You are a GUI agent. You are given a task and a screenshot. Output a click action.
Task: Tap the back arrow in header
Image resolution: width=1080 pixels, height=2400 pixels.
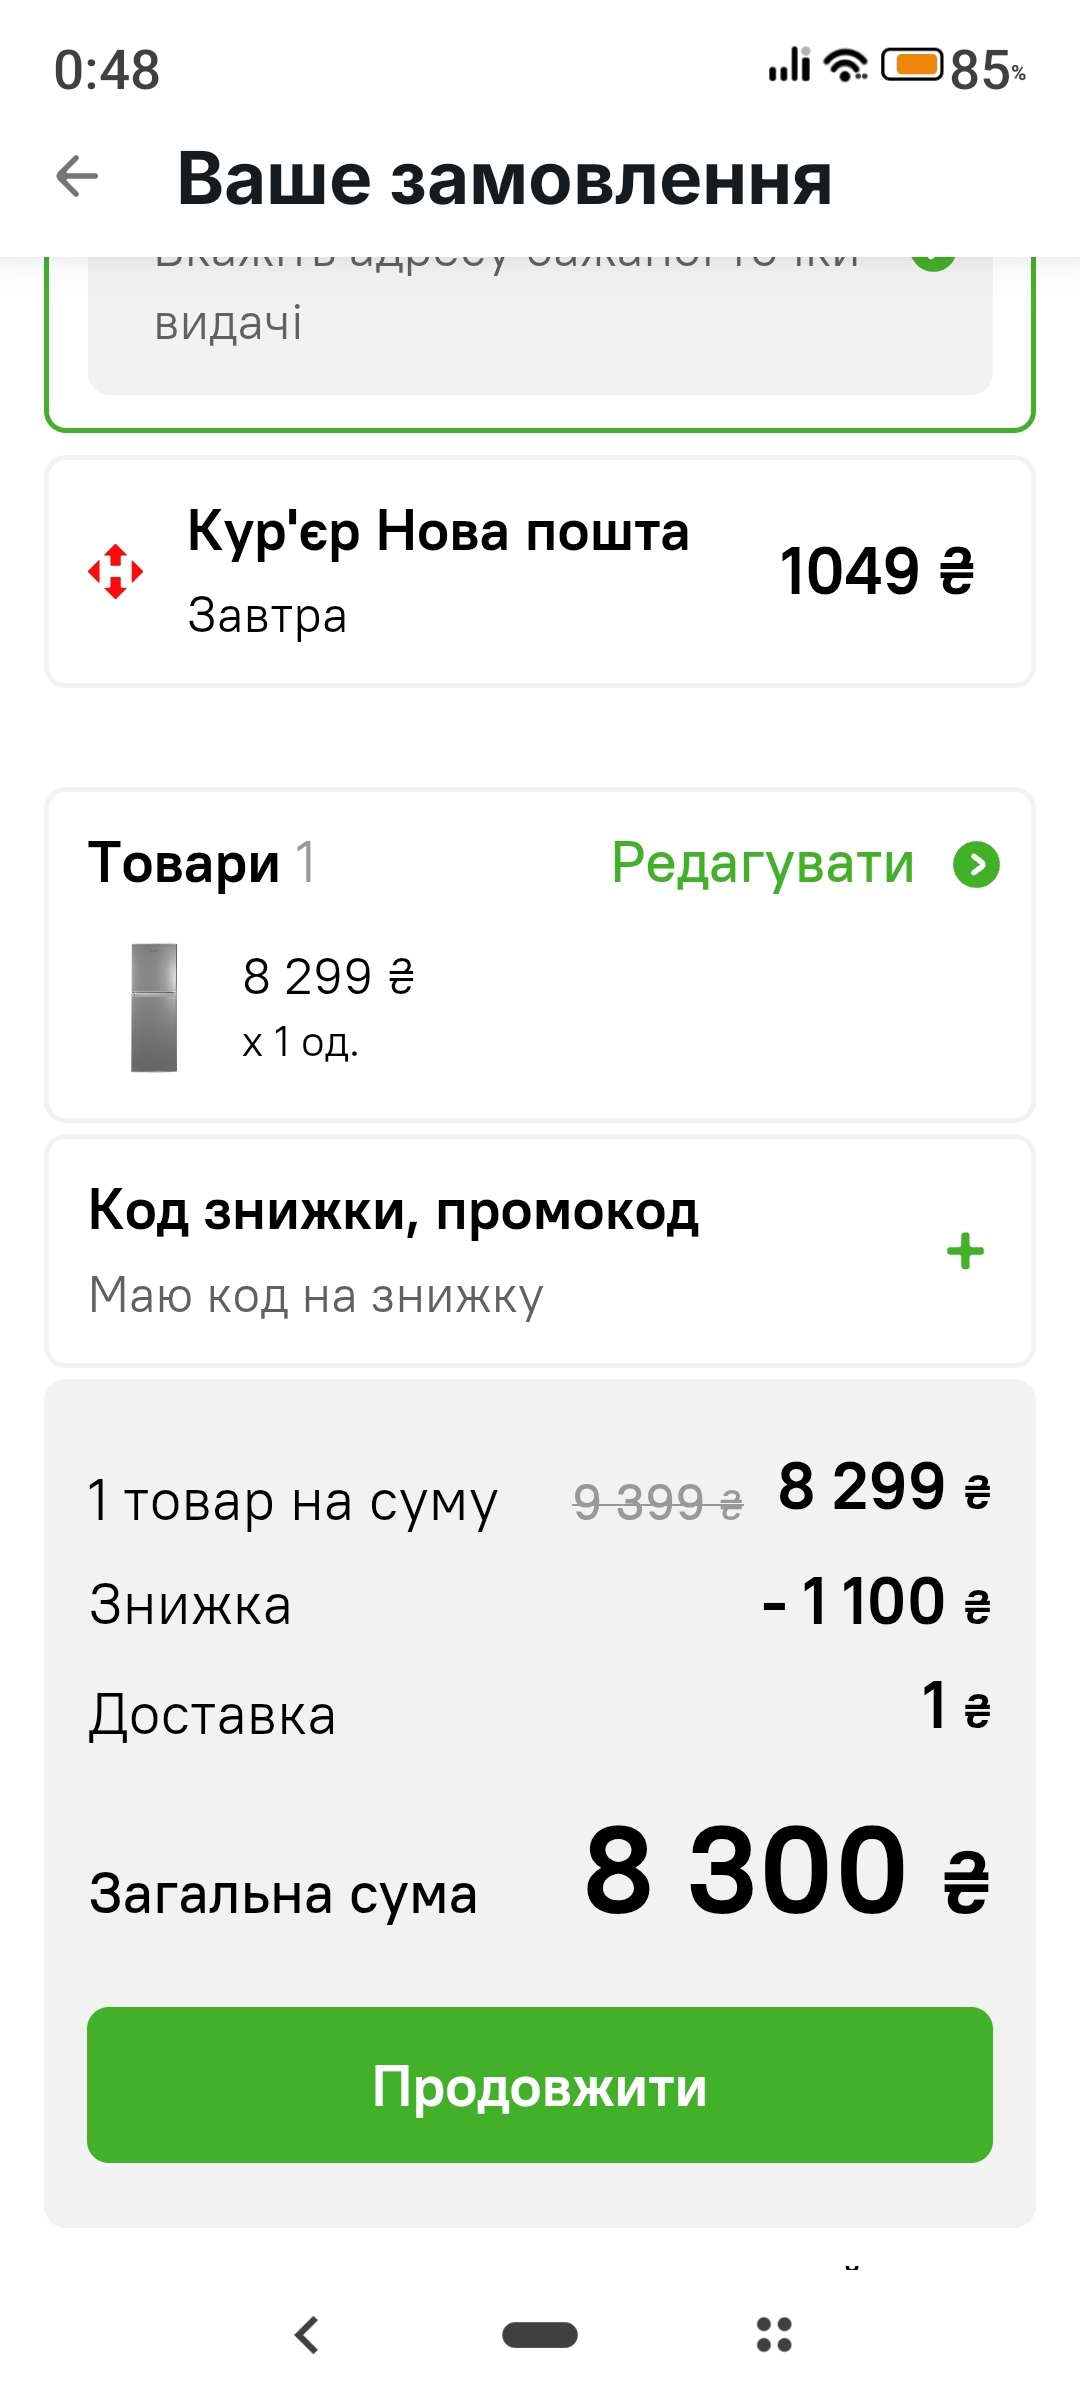pos(77,178)
